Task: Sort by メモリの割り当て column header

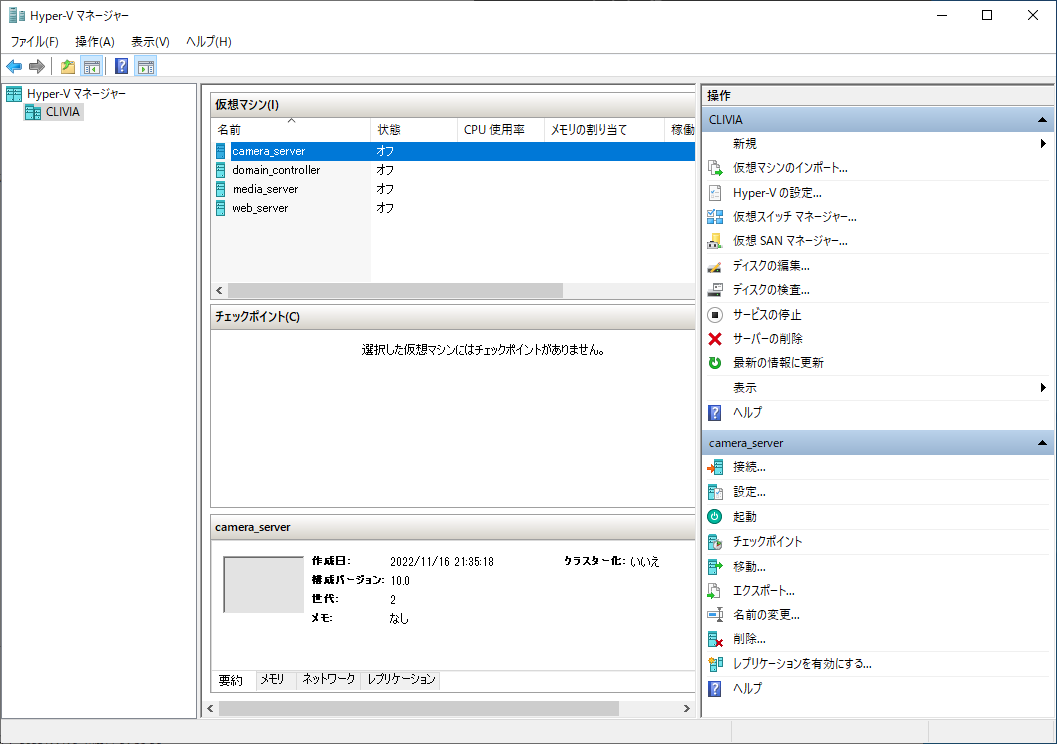Action: 604,129
